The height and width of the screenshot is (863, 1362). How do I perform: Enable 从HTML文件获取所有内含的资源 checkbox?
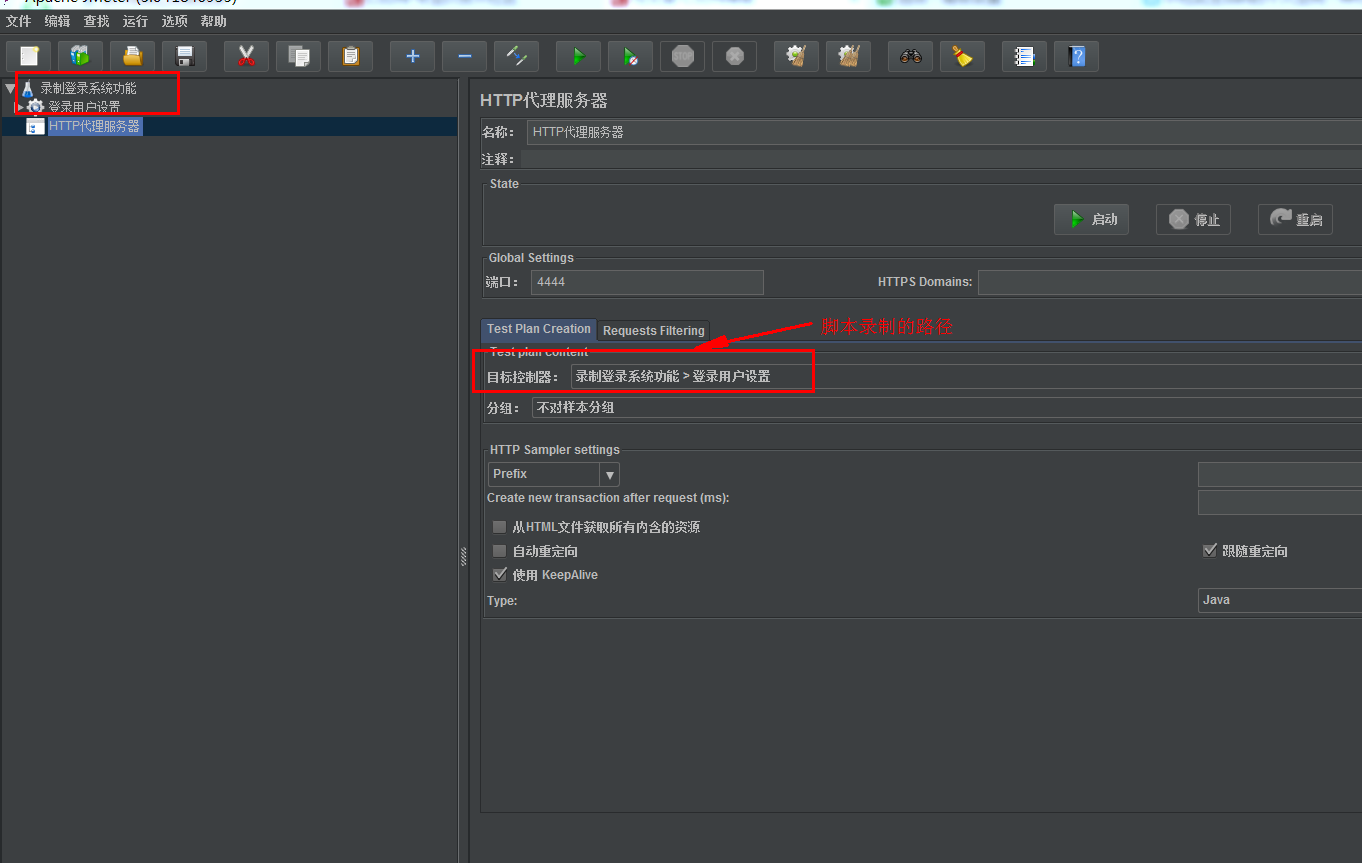(500, 527)
